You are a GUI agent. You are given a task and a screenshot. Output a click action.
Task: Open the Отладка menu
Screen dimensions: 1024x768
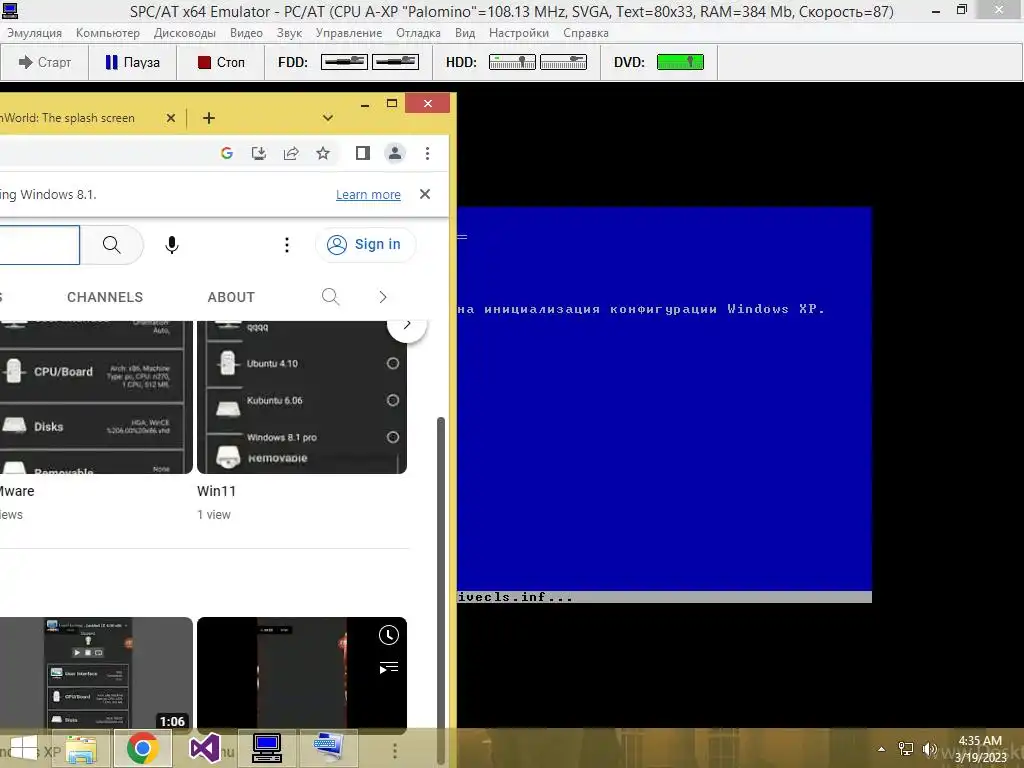pos(418,33)
